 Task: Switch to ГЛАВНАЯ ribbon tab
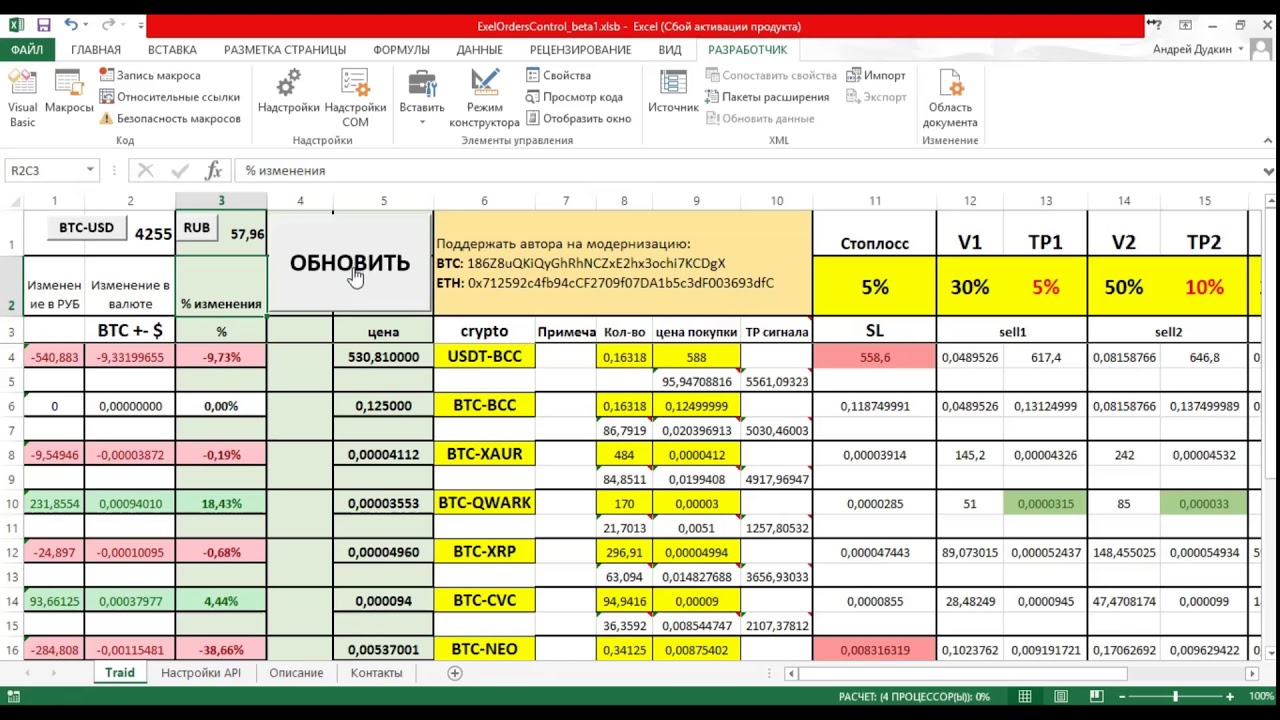coord(96,49)
